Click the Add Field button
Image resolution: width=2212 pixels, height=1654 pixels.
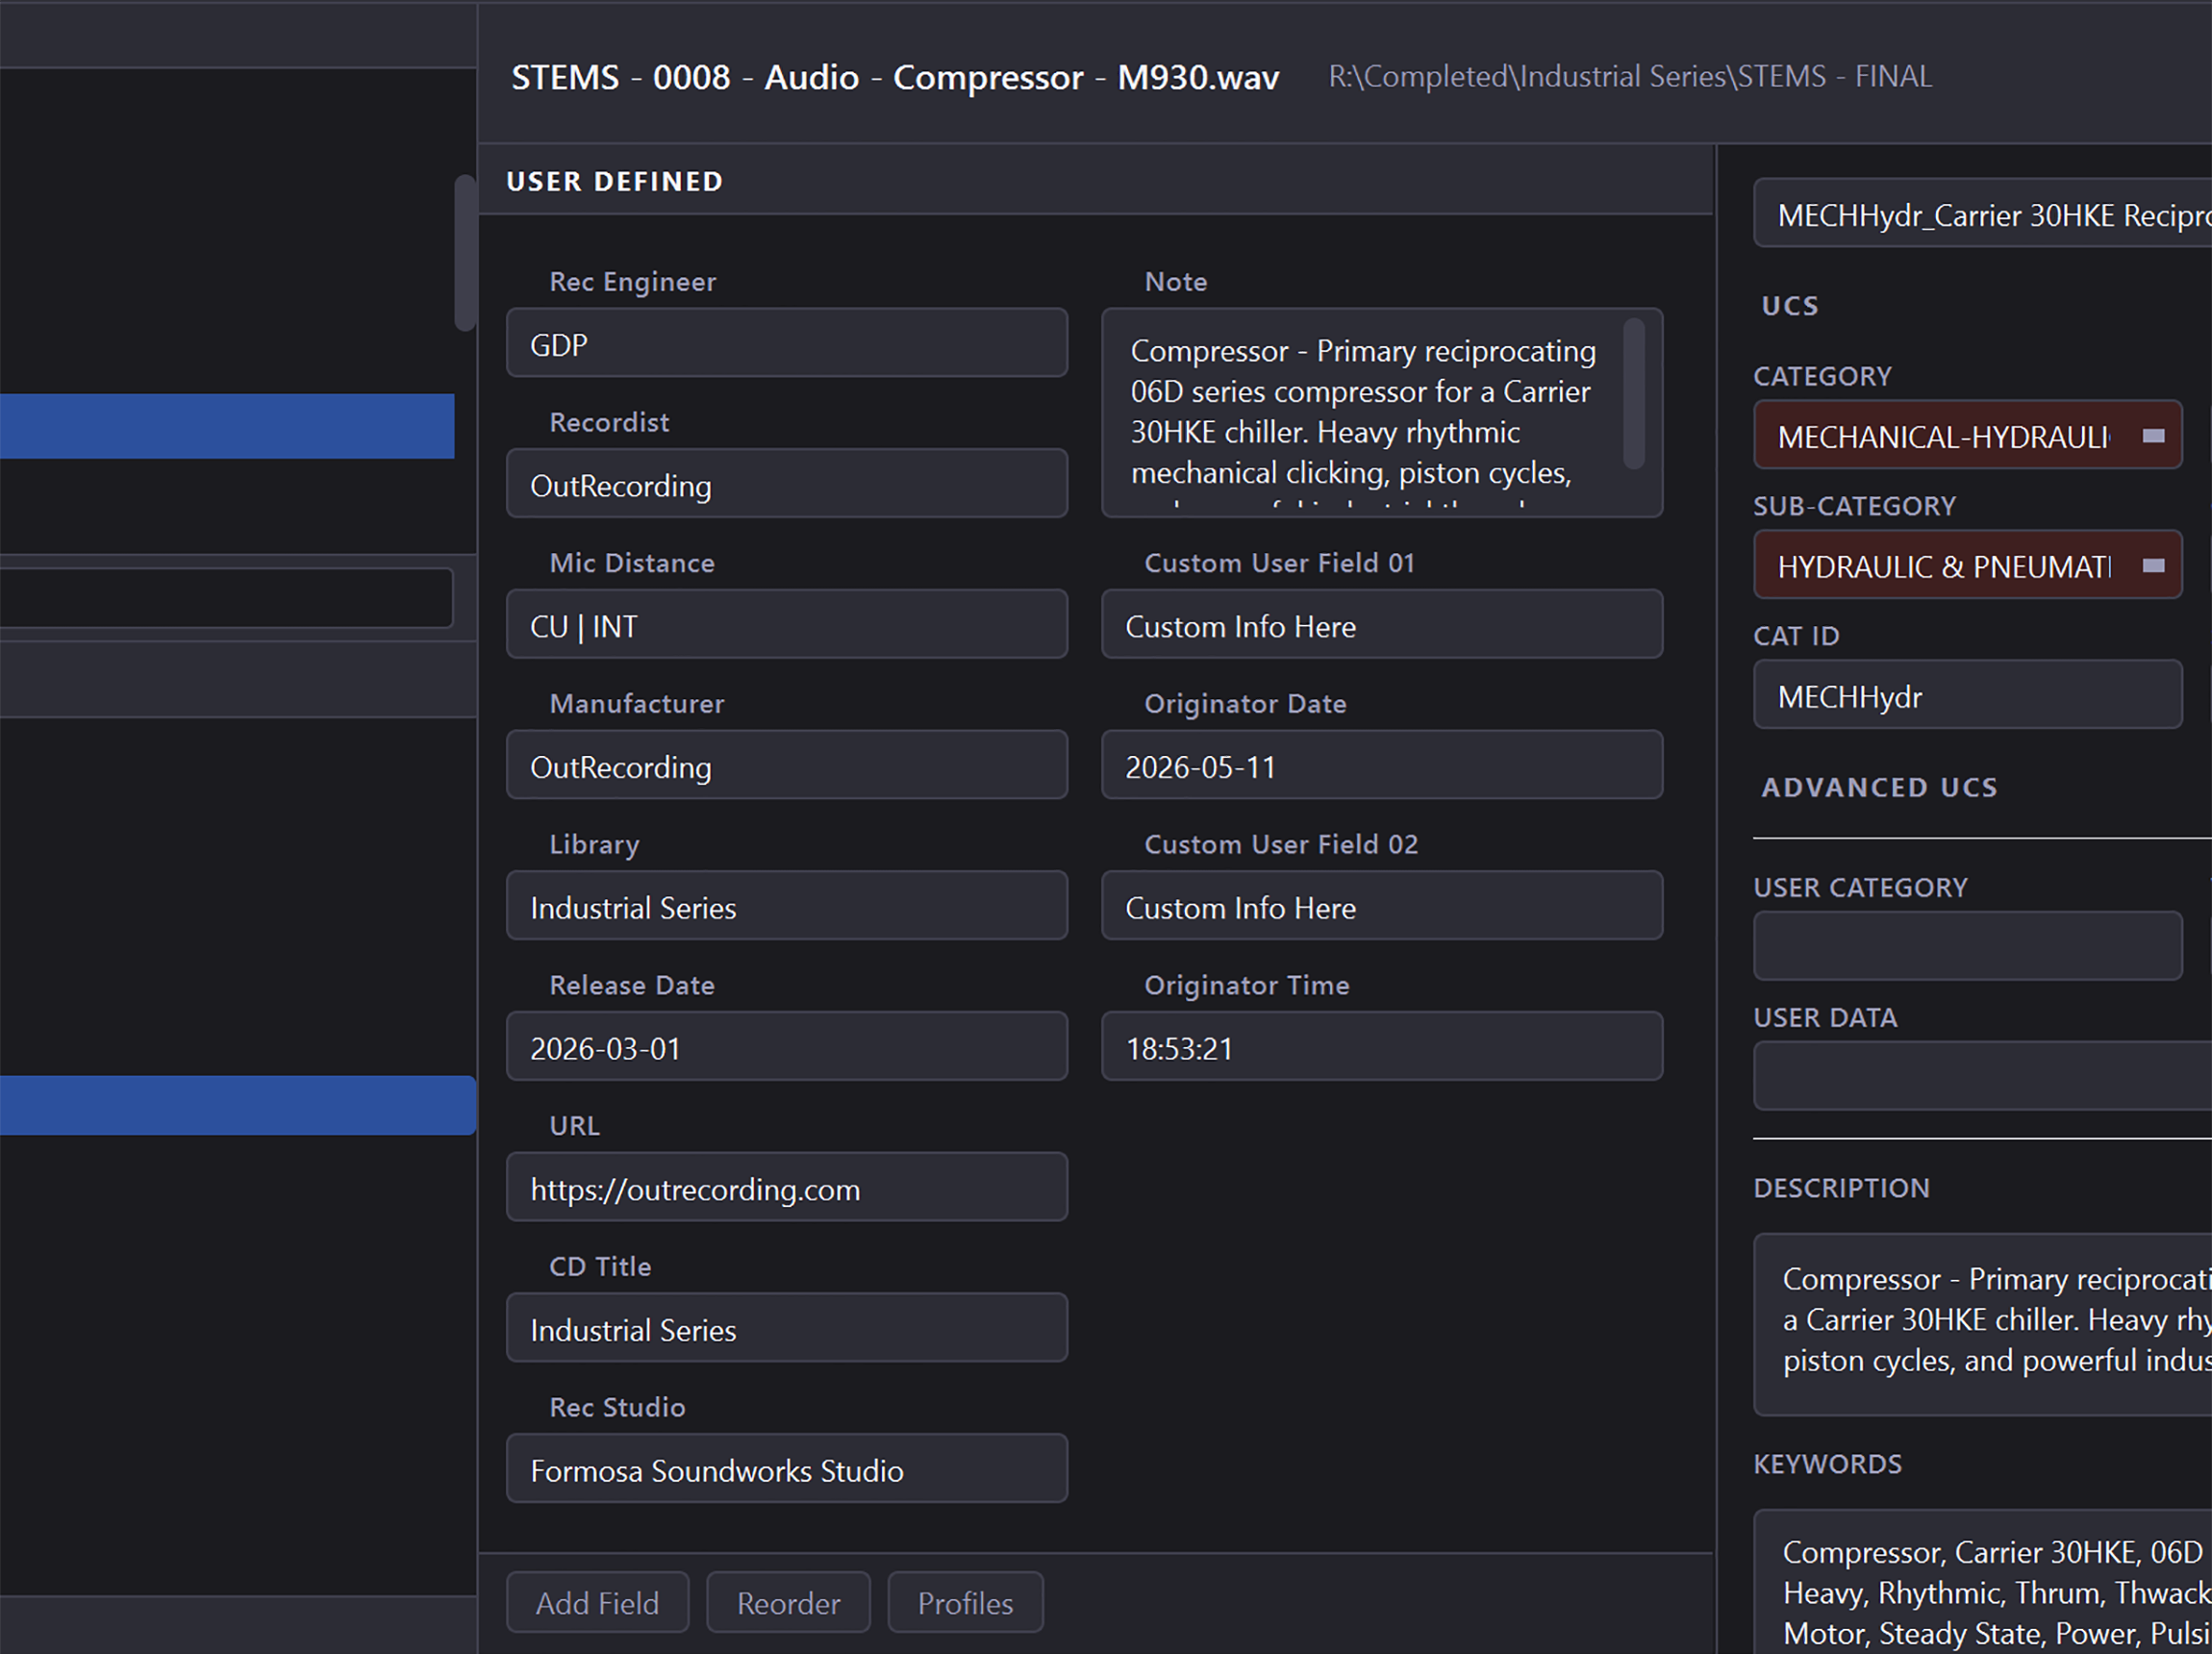click(597, 1603)
